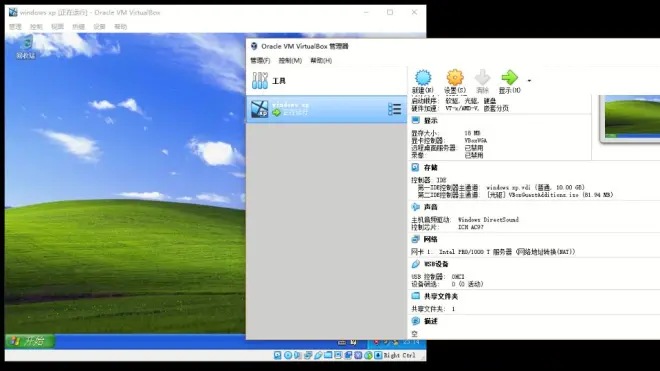
Task: Click the Windows DirectSound audio driver value
Action: [x=488, y=220]
